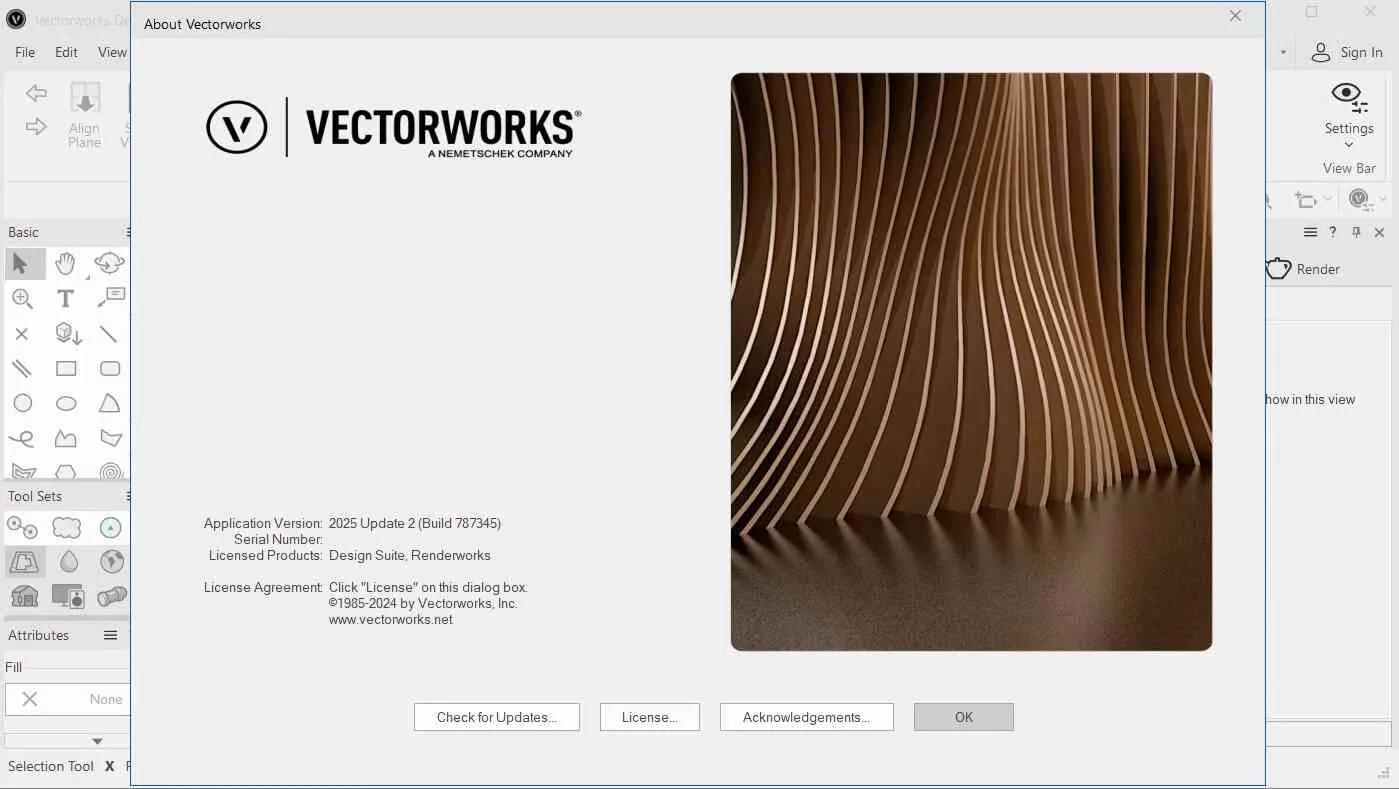Click the Check for Updates button
1399x789 pixels.
[x=497, y=717]
